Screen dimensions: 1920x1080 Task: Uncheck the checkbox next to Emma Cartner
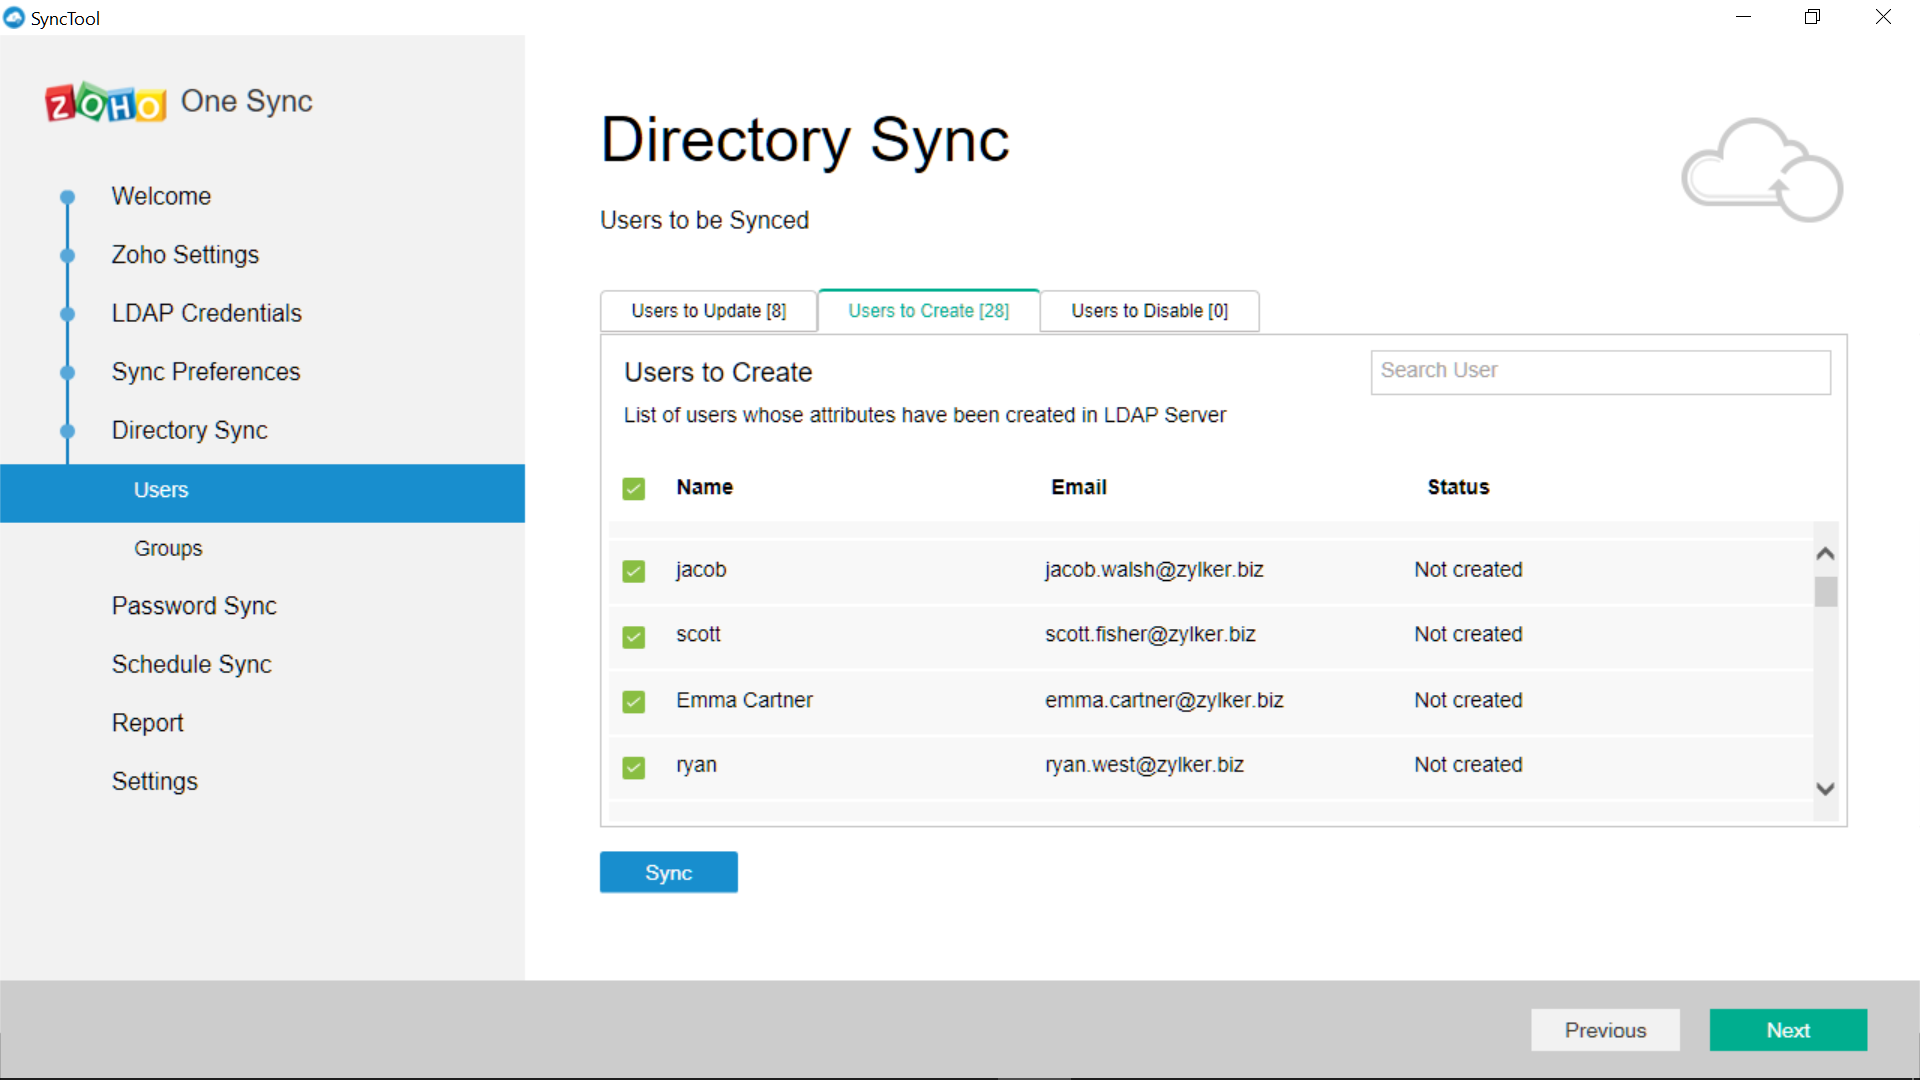634,702
